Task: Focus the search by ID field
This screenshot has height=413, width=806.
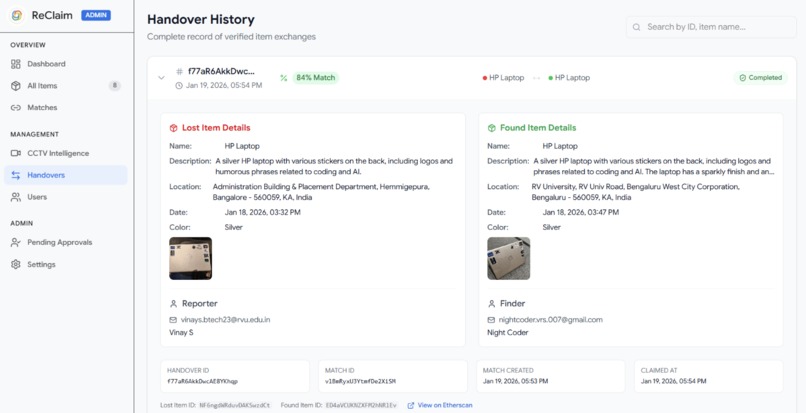Action: (711, 27)
